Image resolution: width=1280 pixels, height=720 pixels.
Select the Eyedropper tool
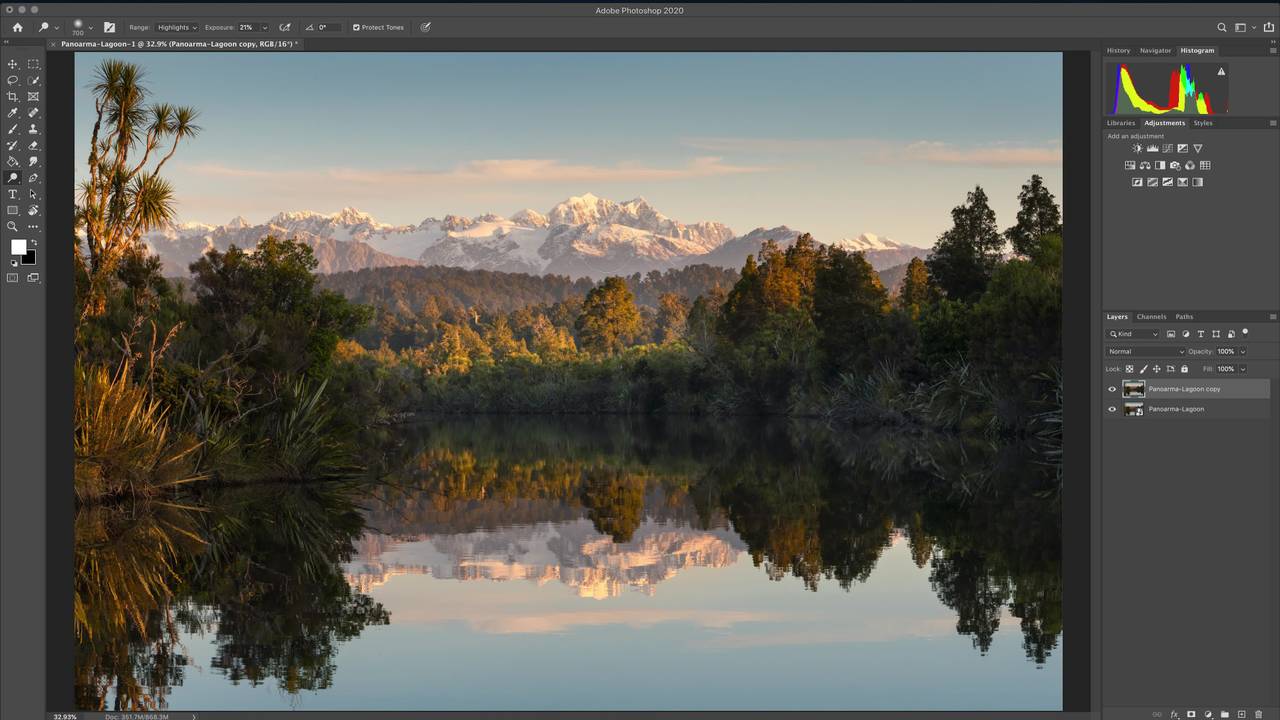[x=13, y=113]
